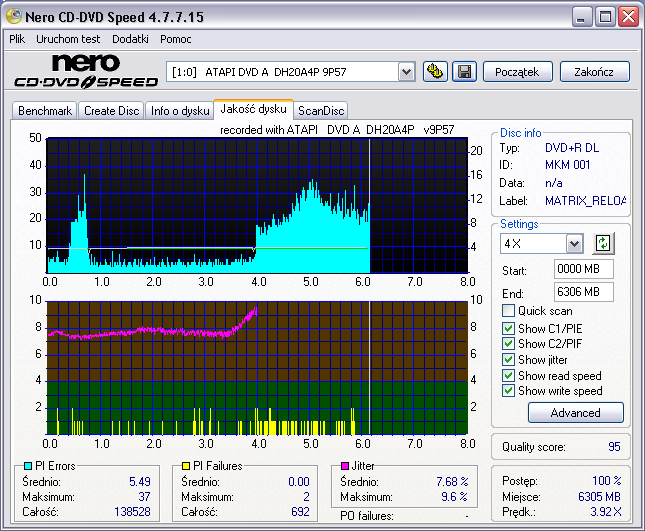Click the label value MATRIX_RELOA
The width and height of the screenshot is (645, 531).
585,201
